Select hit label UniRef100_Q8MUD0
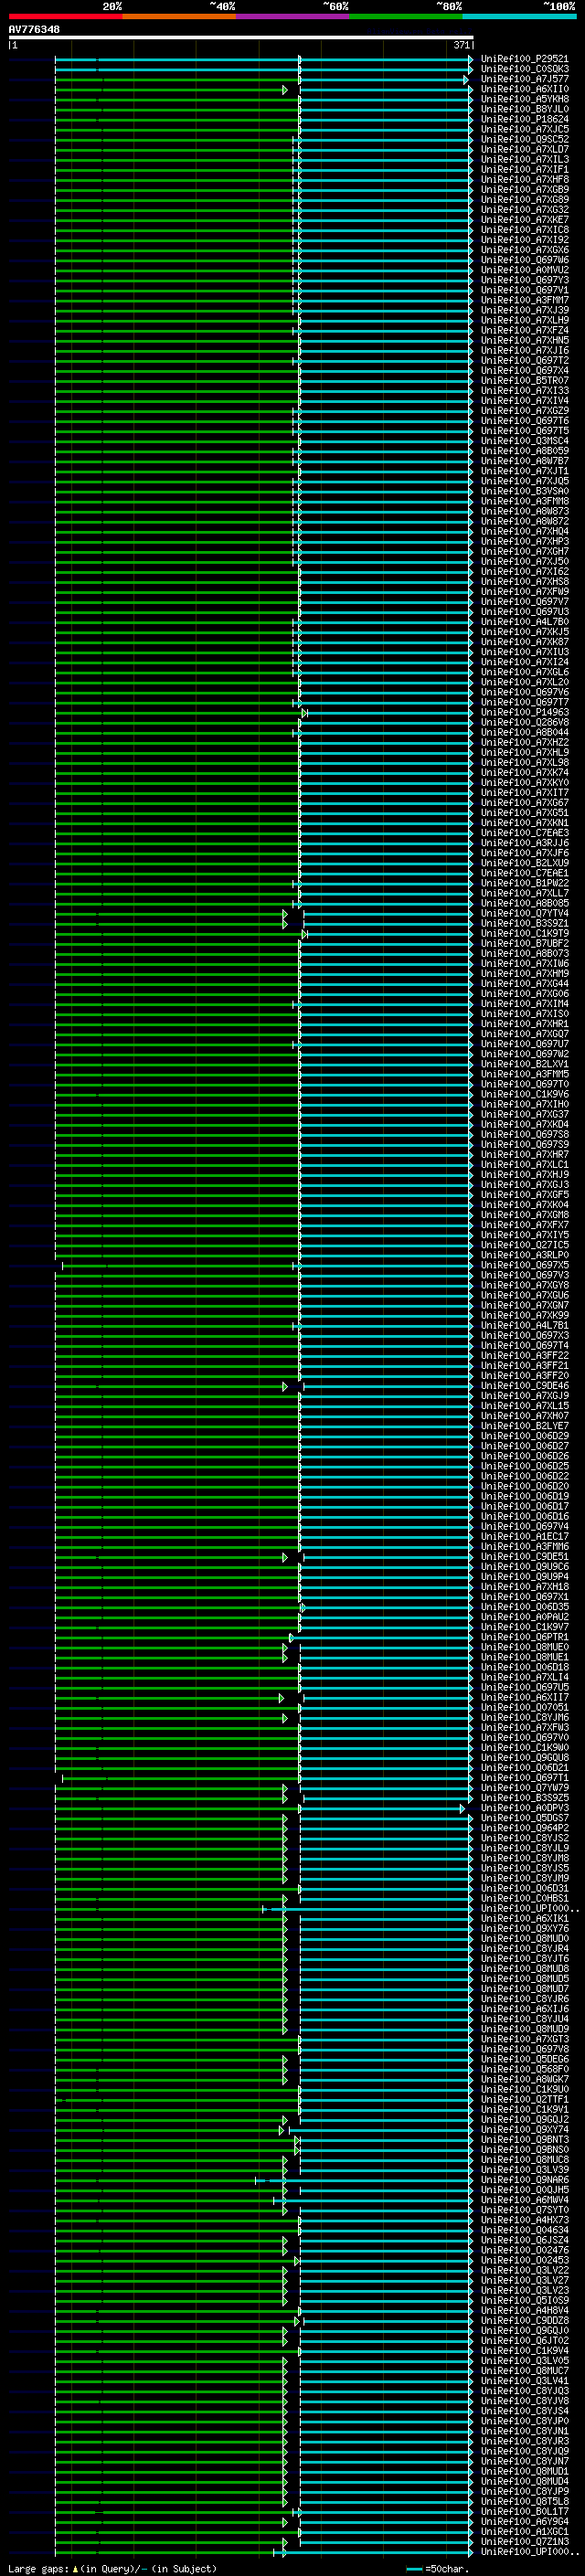The height and width of the screenshot is (2576, 585). (x=525, y=1939)
